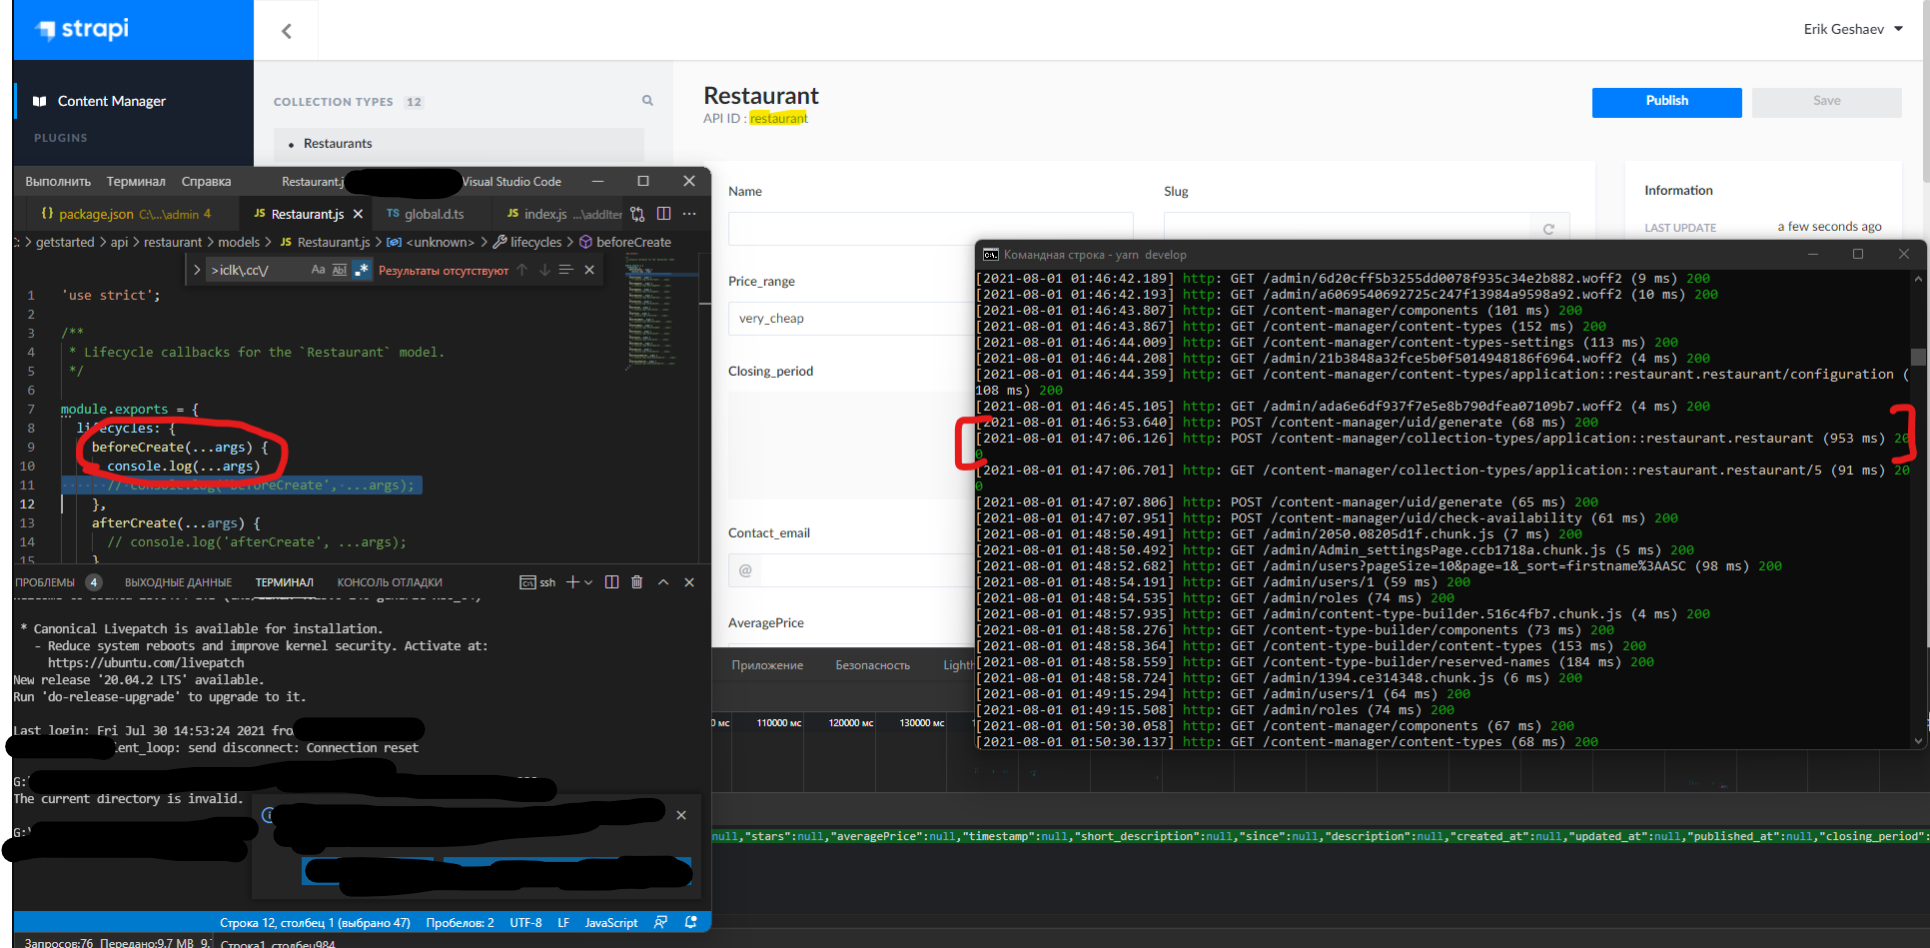Open the search icon in Collection Types panel
Screen dimensions: 1930x948
coord(647,101)
